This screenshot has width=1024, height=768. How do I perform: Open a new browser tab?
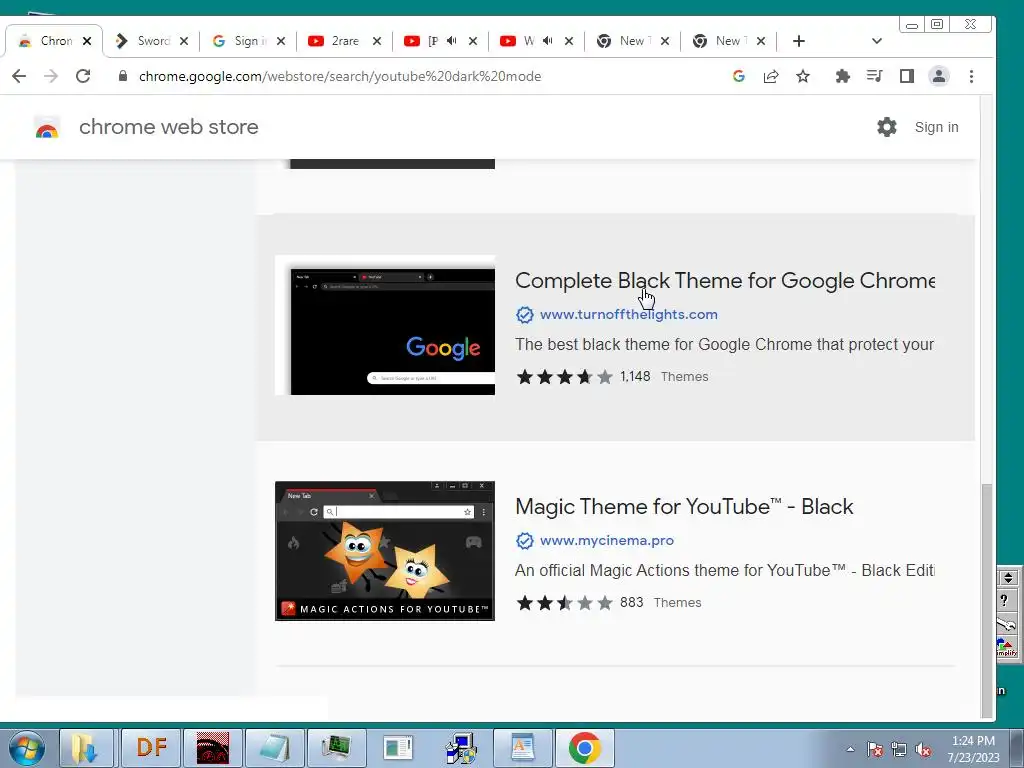tap(799, 41)
